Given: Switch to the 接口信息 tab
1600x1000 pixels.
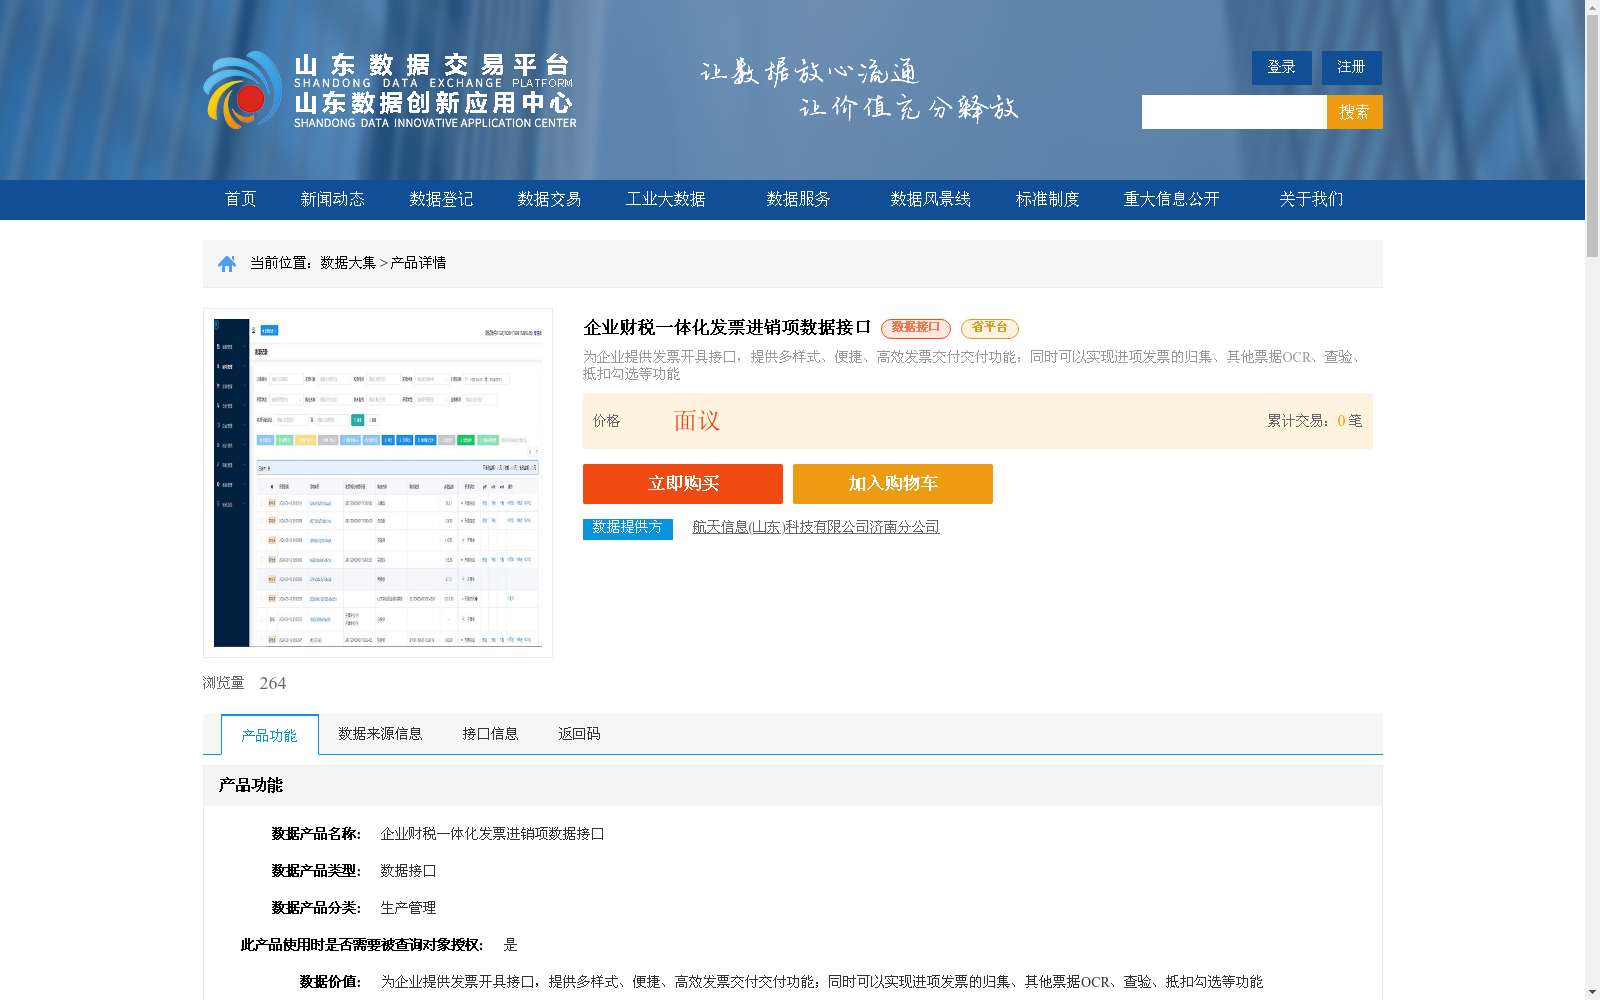Looking at the screenshot, I should coord(490,734).
